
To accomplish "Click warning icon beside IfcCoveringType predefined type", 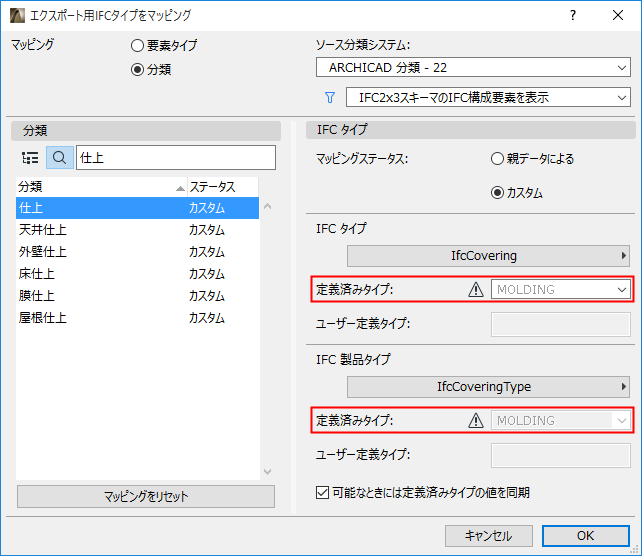I will pos(476,420).
